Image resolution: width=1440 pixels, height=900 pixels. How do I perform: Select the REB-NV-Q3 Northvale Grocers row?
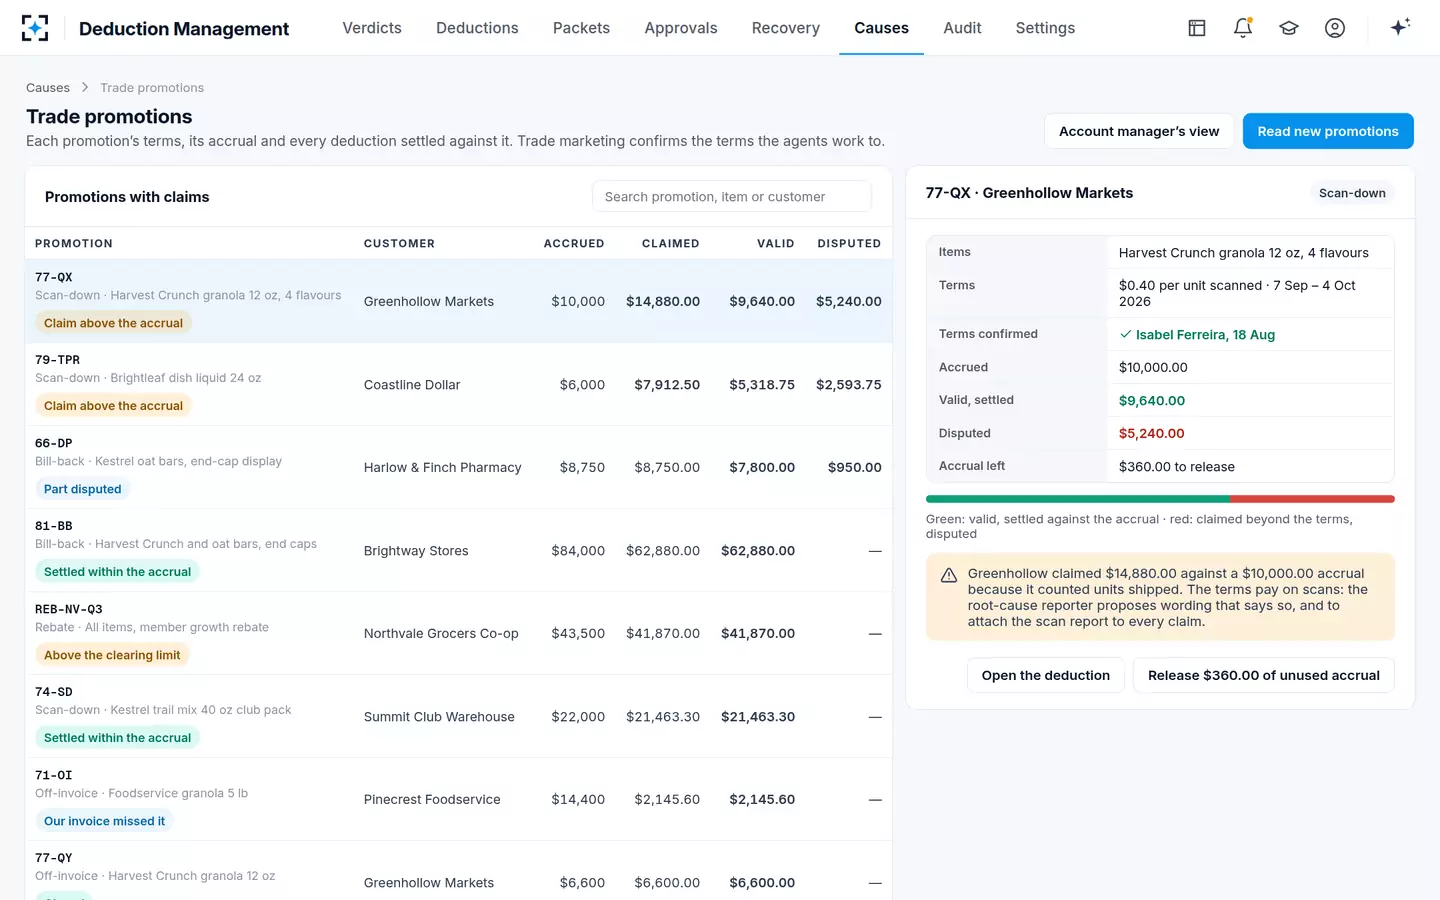point(458,633)
